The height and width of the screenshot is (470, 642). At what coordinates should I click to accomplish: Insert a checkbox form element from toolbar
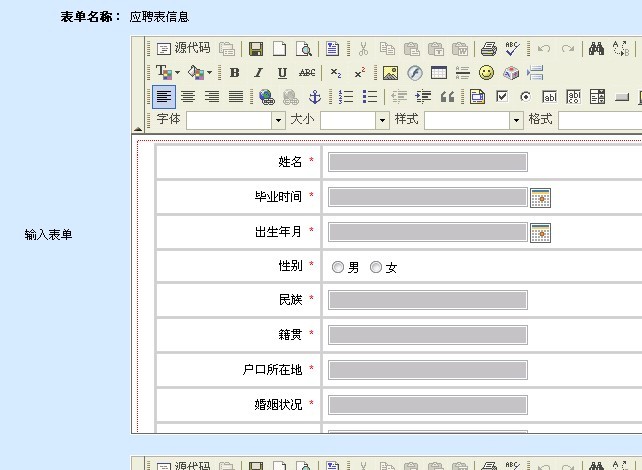502,97
